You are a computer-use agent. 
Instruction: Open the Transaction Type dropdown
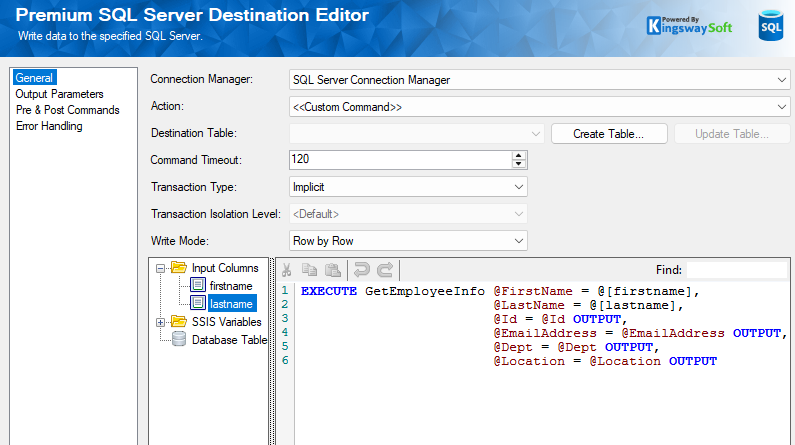(518, 187)
